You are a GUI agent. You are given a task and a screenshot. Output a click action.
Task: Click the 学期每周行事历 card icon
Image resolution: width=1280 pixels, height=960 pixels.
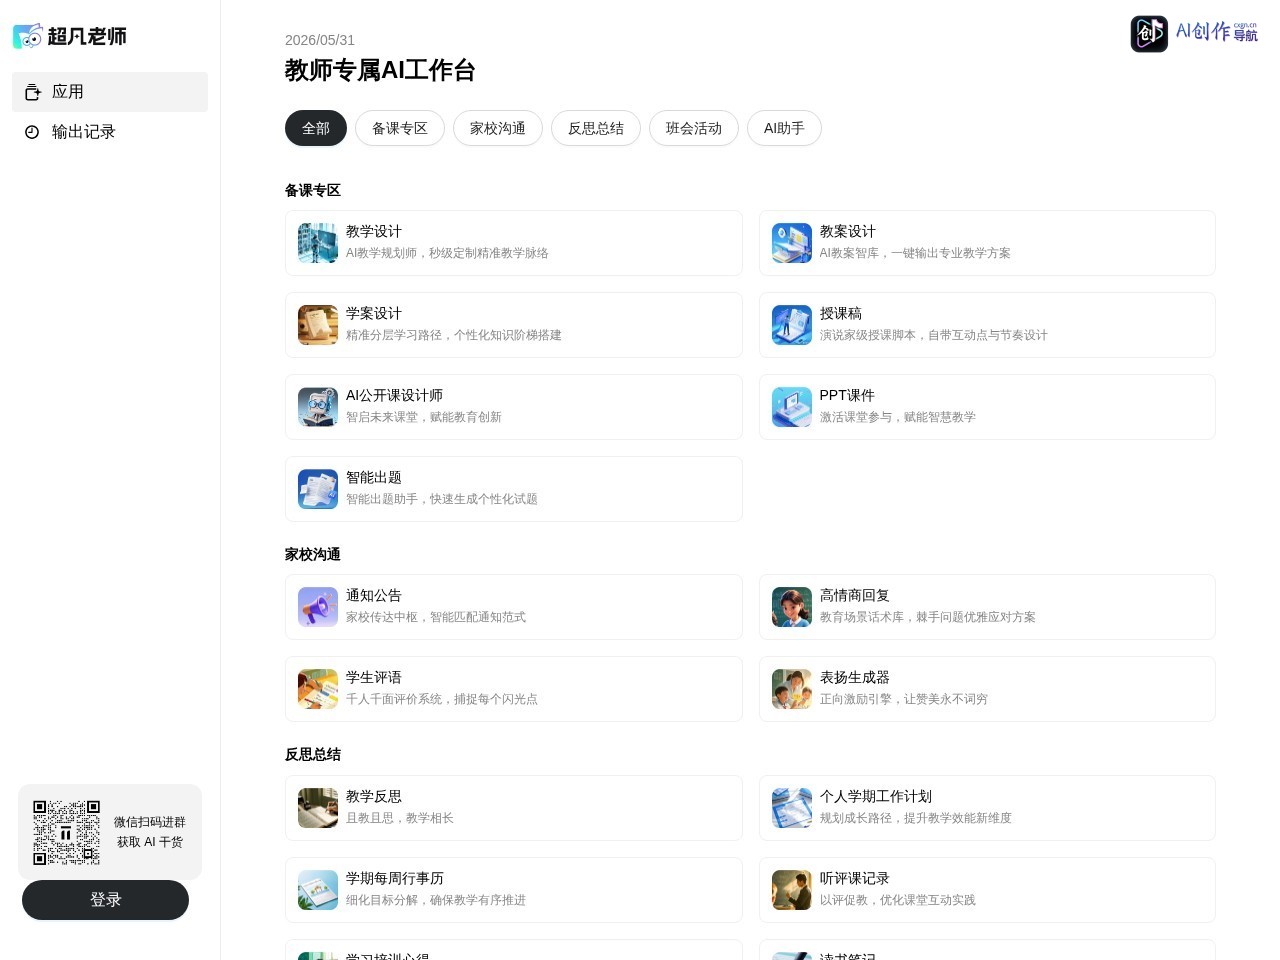coord(318,890)
